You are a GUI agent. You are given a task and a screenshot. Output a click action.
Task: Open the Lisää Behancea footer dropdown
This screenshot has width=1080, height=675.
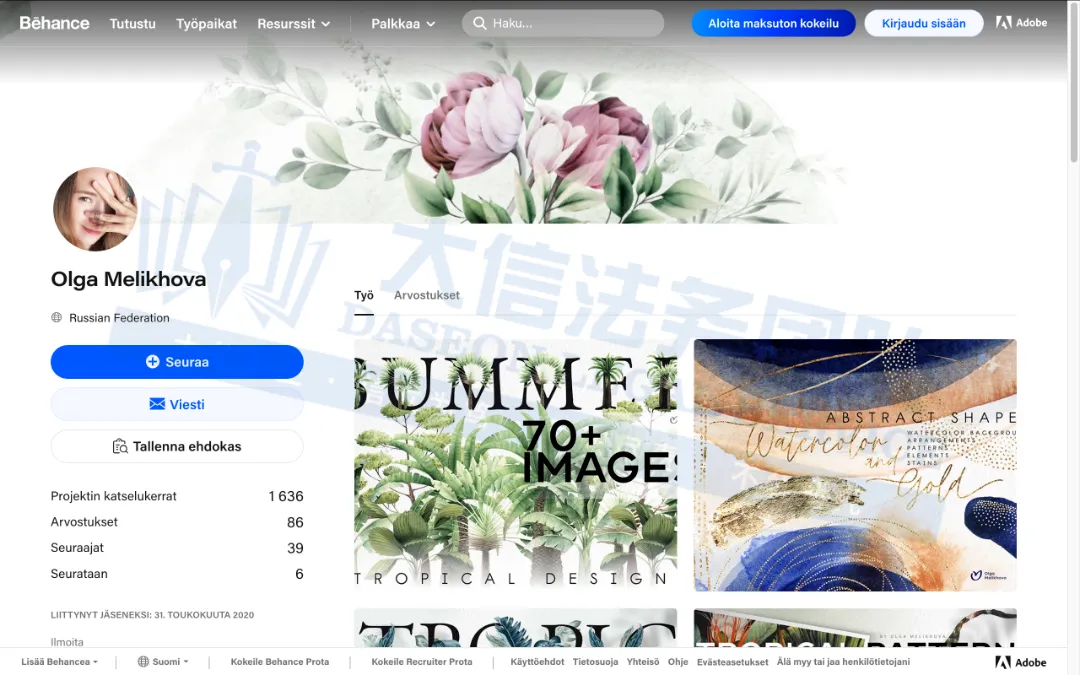click(59, 661)
